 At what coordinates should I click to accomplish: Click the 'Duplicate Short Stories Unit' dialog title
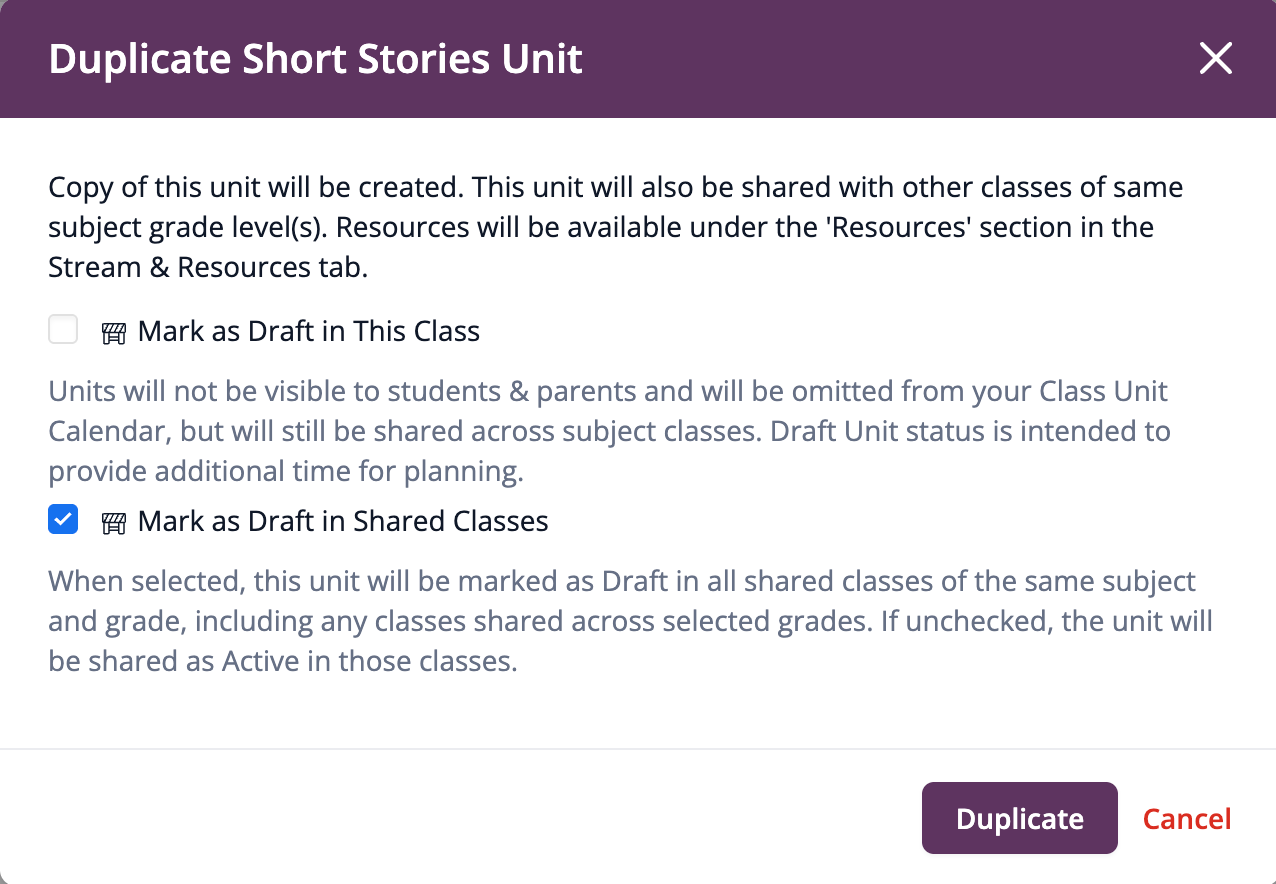315,60
